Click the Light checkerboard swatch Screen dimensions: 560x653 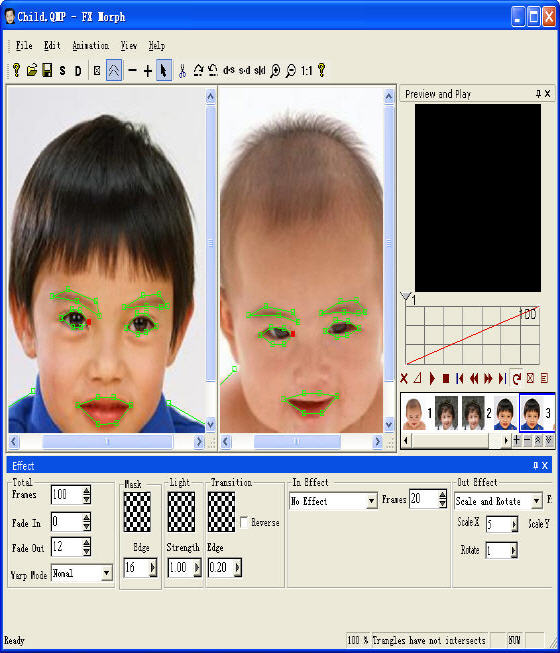(181, 512)
